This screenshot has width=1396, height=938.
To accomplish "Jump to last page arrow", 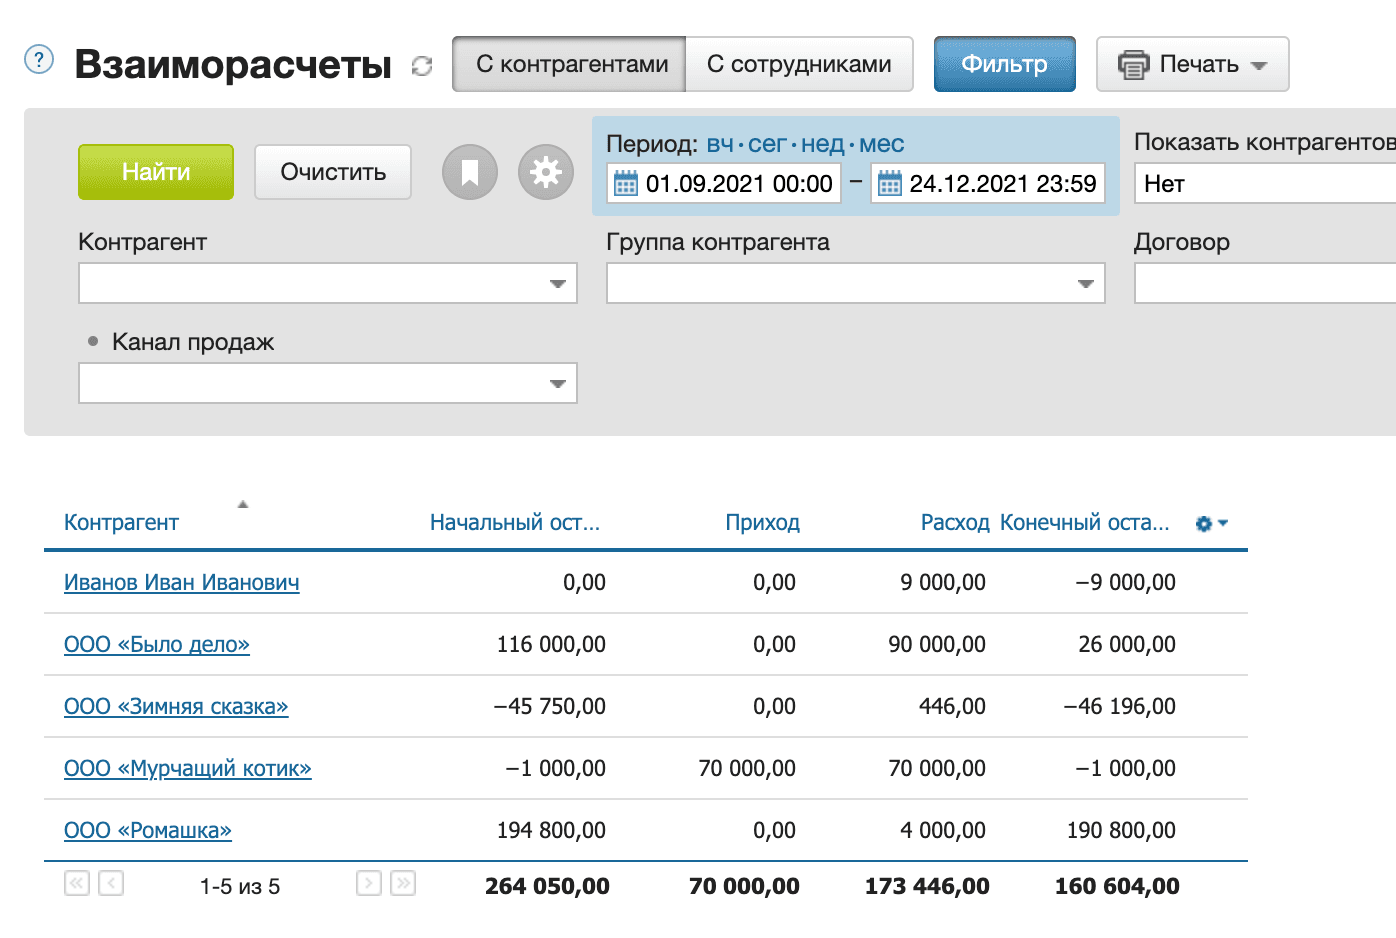I will pyautogui.click(x=403, y=883).
